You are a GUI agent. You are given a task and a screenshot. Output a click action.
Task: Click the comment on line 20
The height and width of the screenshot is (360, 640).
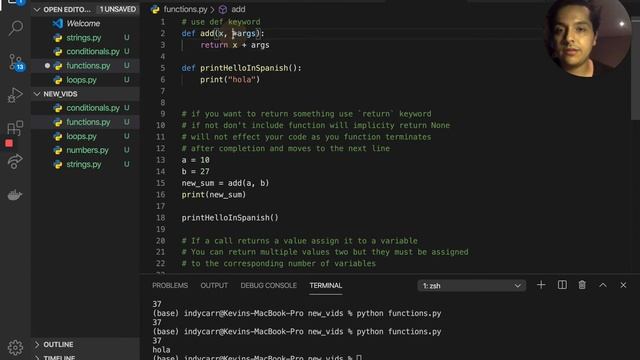pyautogui.click(x=300, y=241)
